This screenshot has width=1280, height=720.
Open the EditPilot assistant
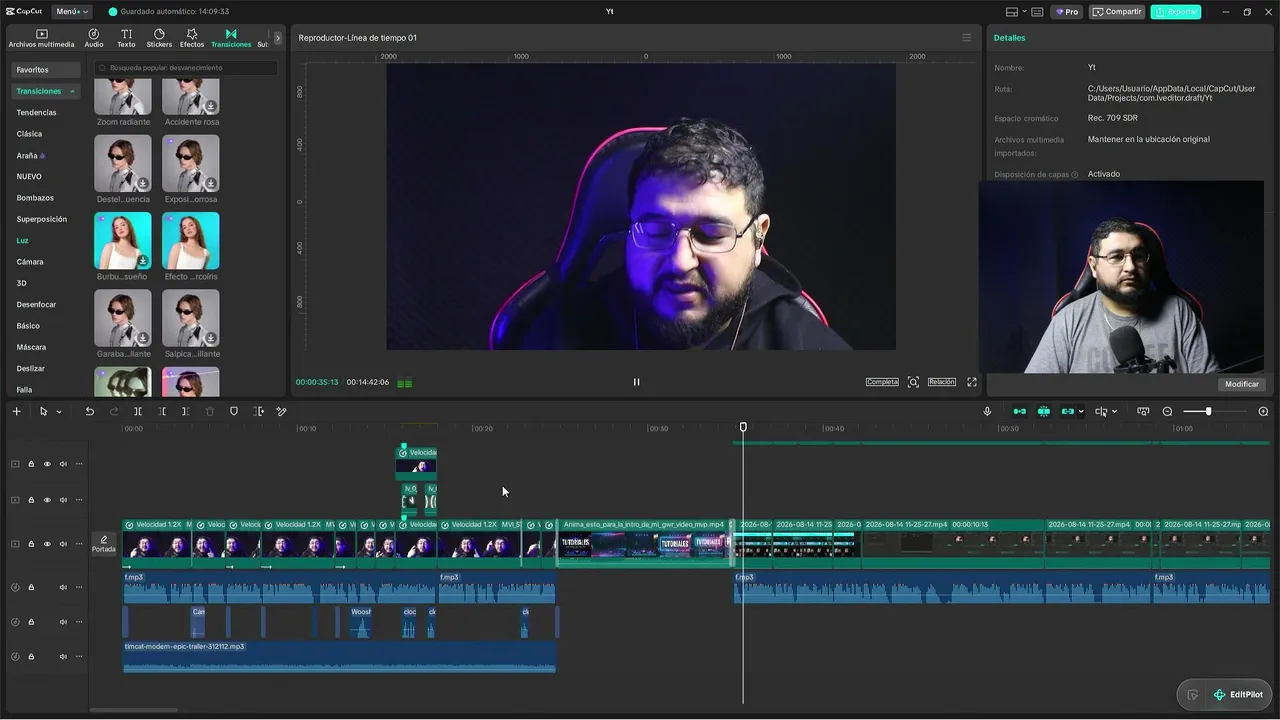coord(1238,695)
